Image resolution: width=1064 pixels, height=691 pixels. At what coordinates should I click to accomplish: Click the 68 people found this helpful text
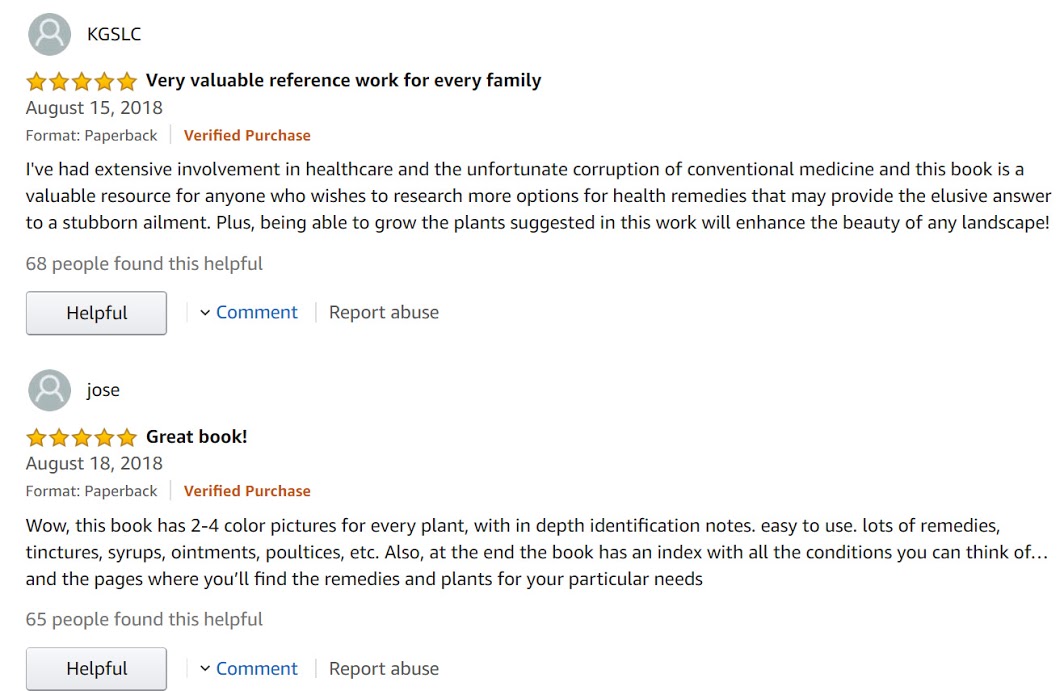click(x=144, y=263)
